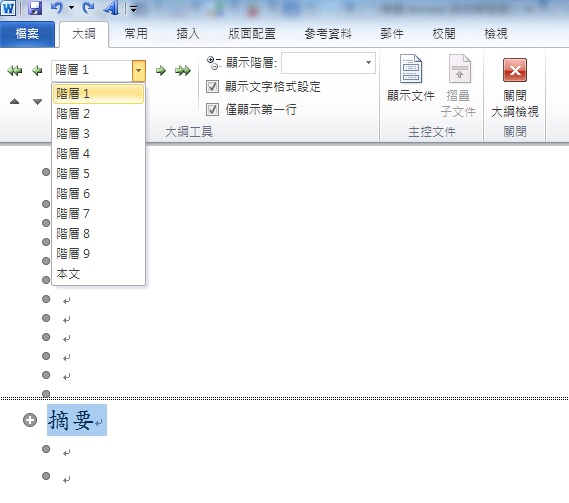Expand the 摘要 heading plus symbol

point(30,420)
